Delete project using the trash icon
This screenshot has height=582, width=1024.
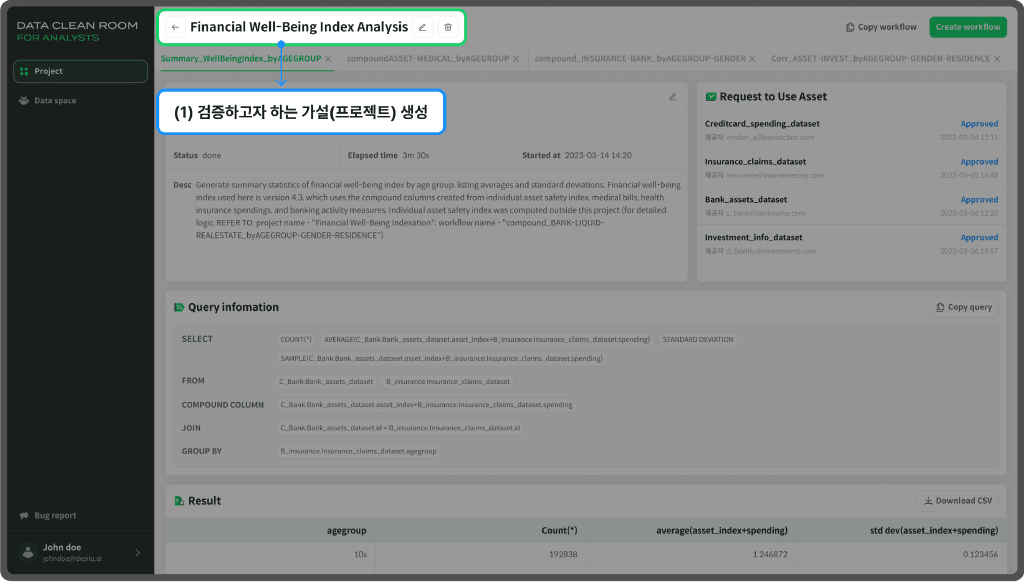click(448, 27)
